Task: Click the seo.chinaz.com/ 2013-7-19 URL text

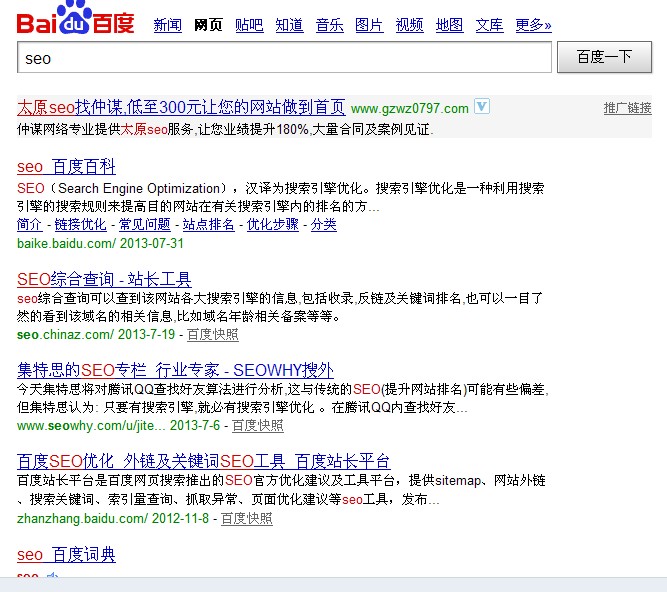Action: 96,335
